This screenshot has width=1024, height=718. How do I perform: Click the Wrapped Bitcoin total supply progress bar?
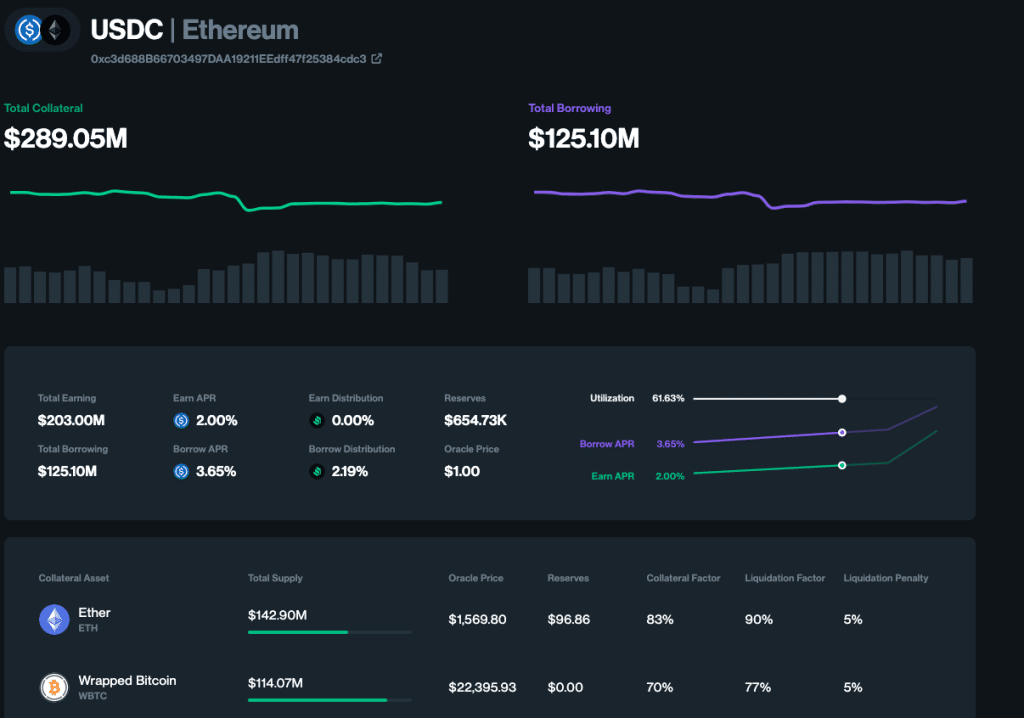(330, 700)
